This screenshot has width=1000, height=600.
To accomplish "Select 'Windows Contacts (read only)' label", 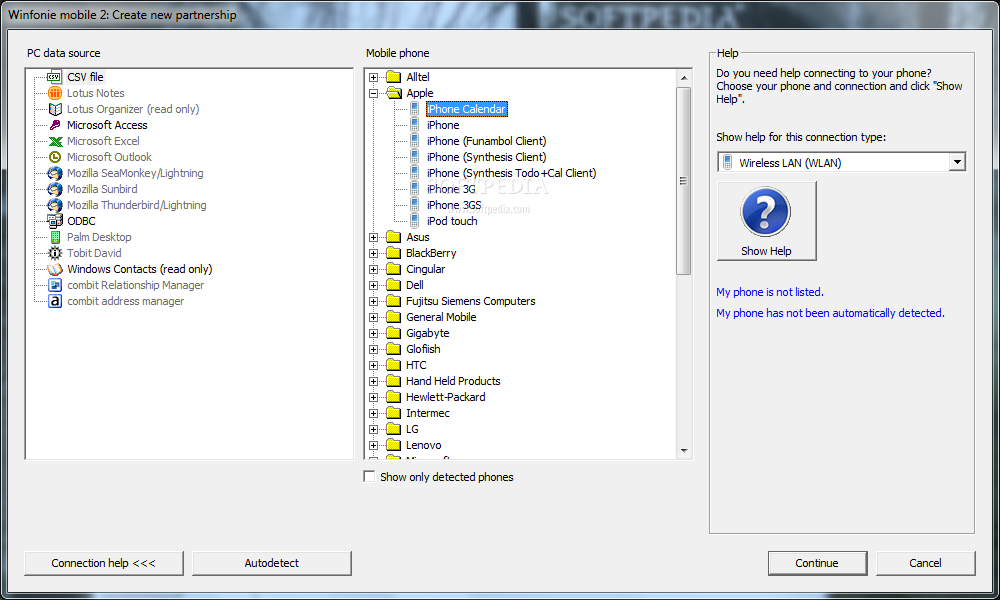I will (140, 269).
